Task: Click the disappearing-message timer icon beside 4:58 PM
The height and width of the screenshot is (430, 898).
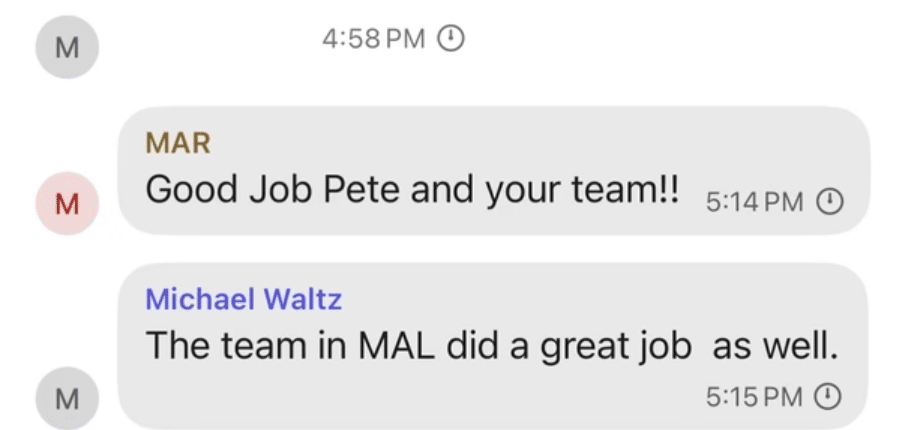Action: click(x=453, y=39)
